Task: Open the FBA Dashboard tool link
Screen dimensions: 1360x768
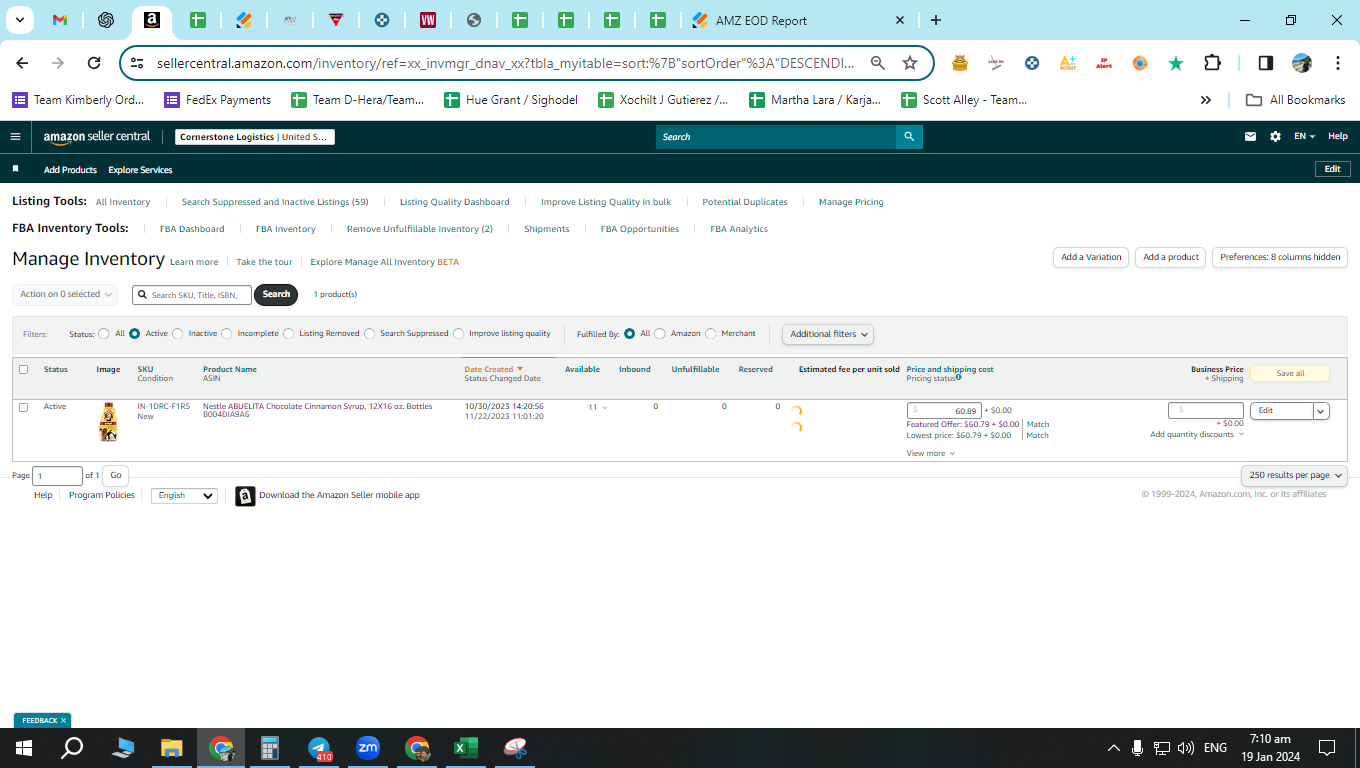Action: coord(192,229)
